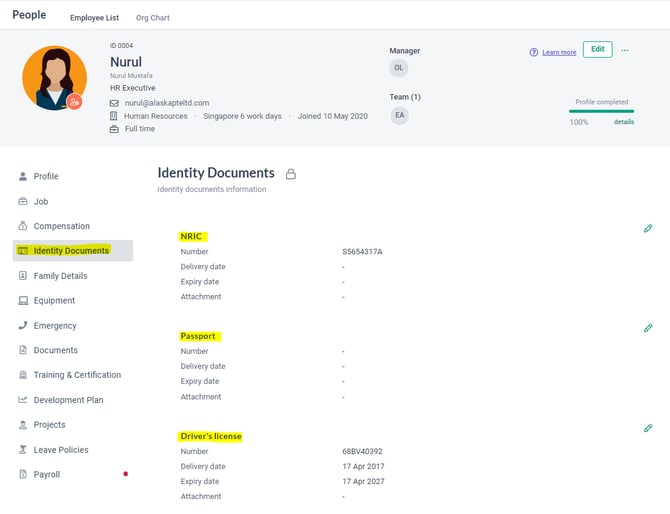
Task: Go to Family Details section
Action: pyautogui.click(x=60, y=276)
